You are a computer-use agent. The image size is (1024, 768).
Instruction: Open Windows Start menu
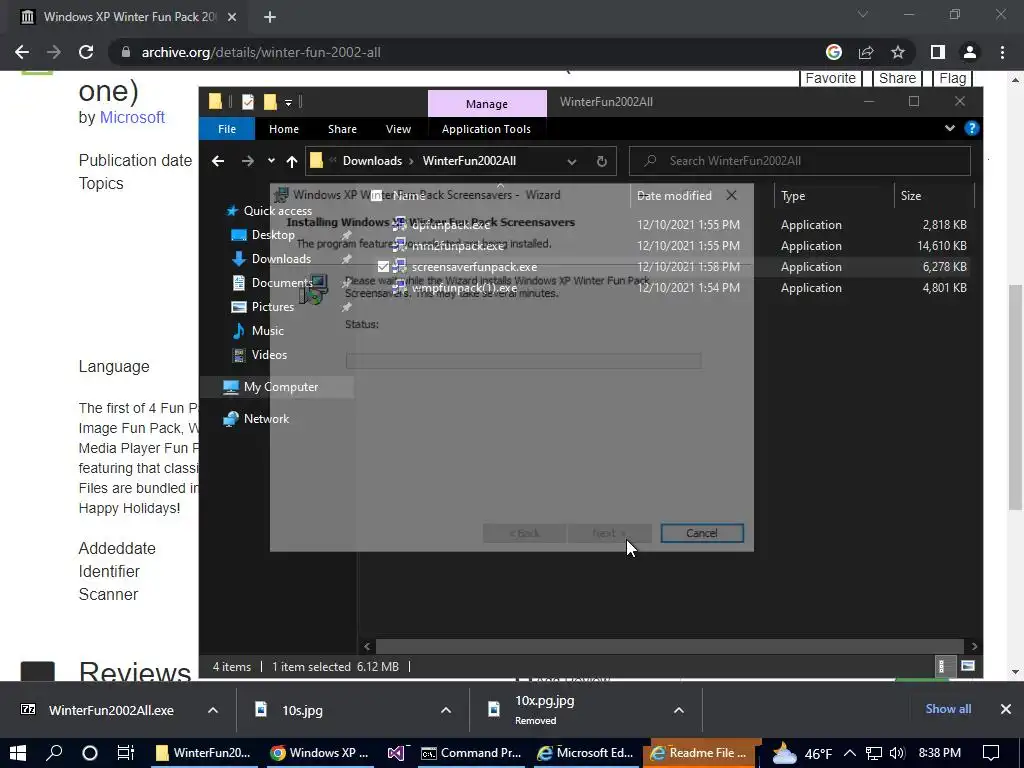click(x=18, y=753)
